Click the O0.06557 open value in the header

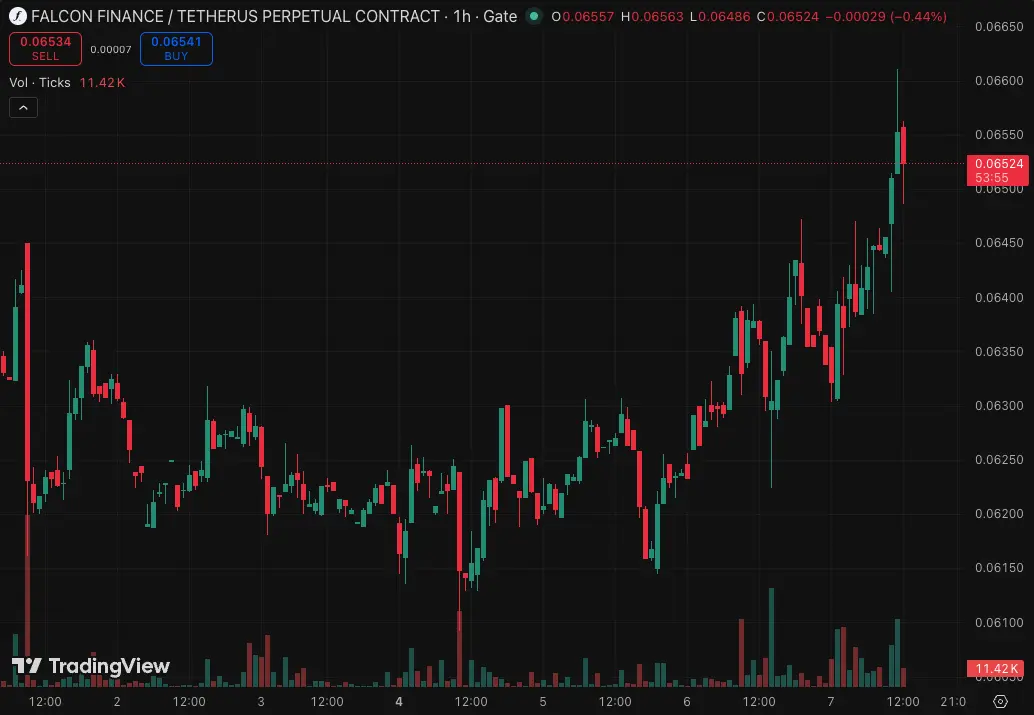pyautogui.click(x=582, y=16)
